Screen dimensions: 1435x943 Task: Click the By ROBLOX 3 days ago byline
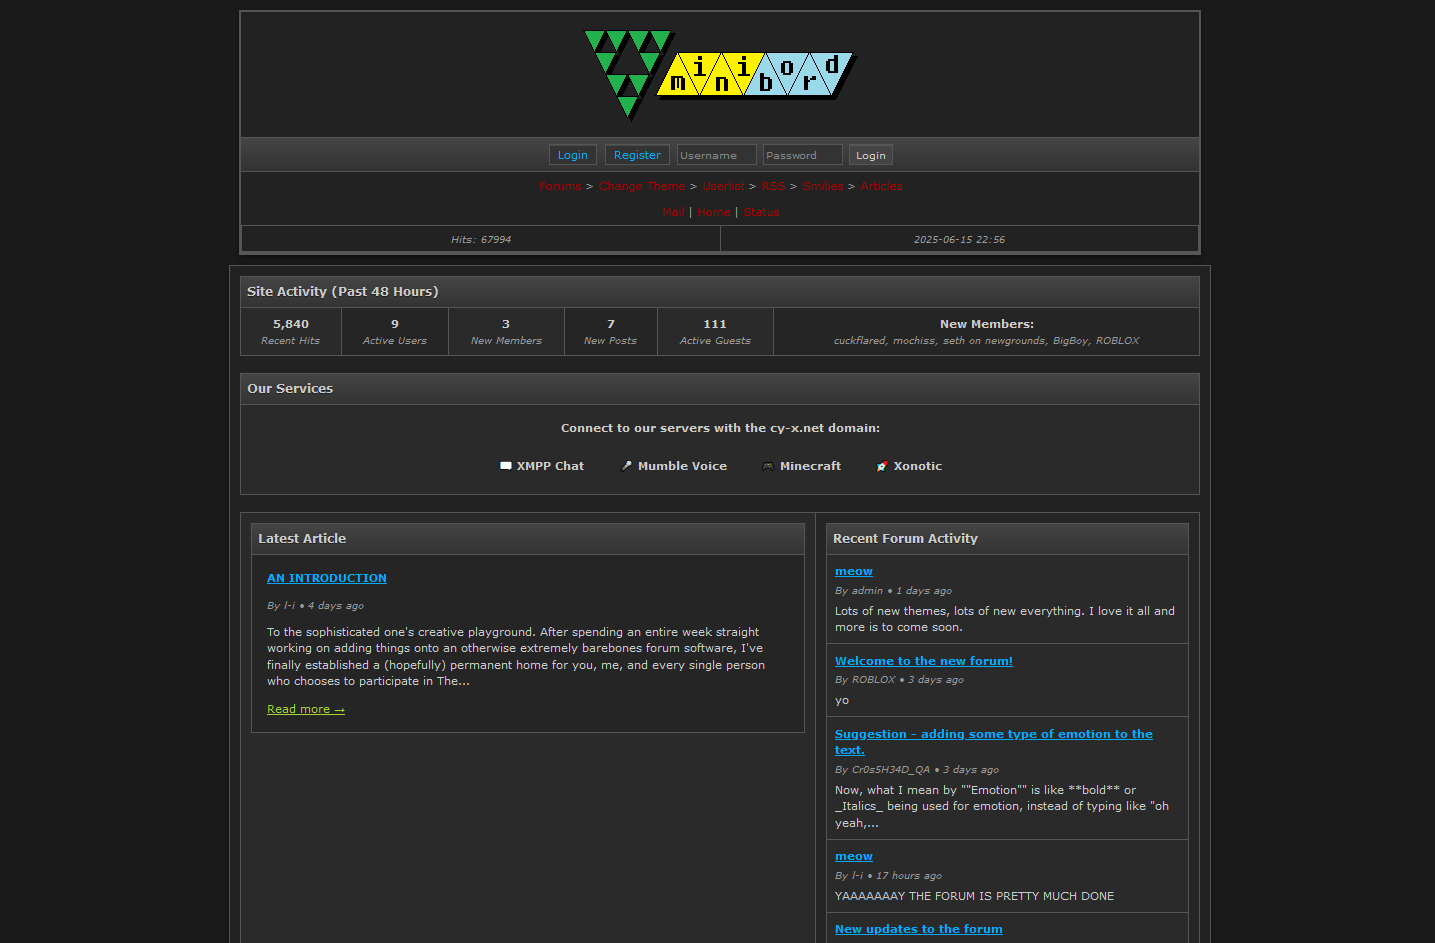(x=899, y=680)
